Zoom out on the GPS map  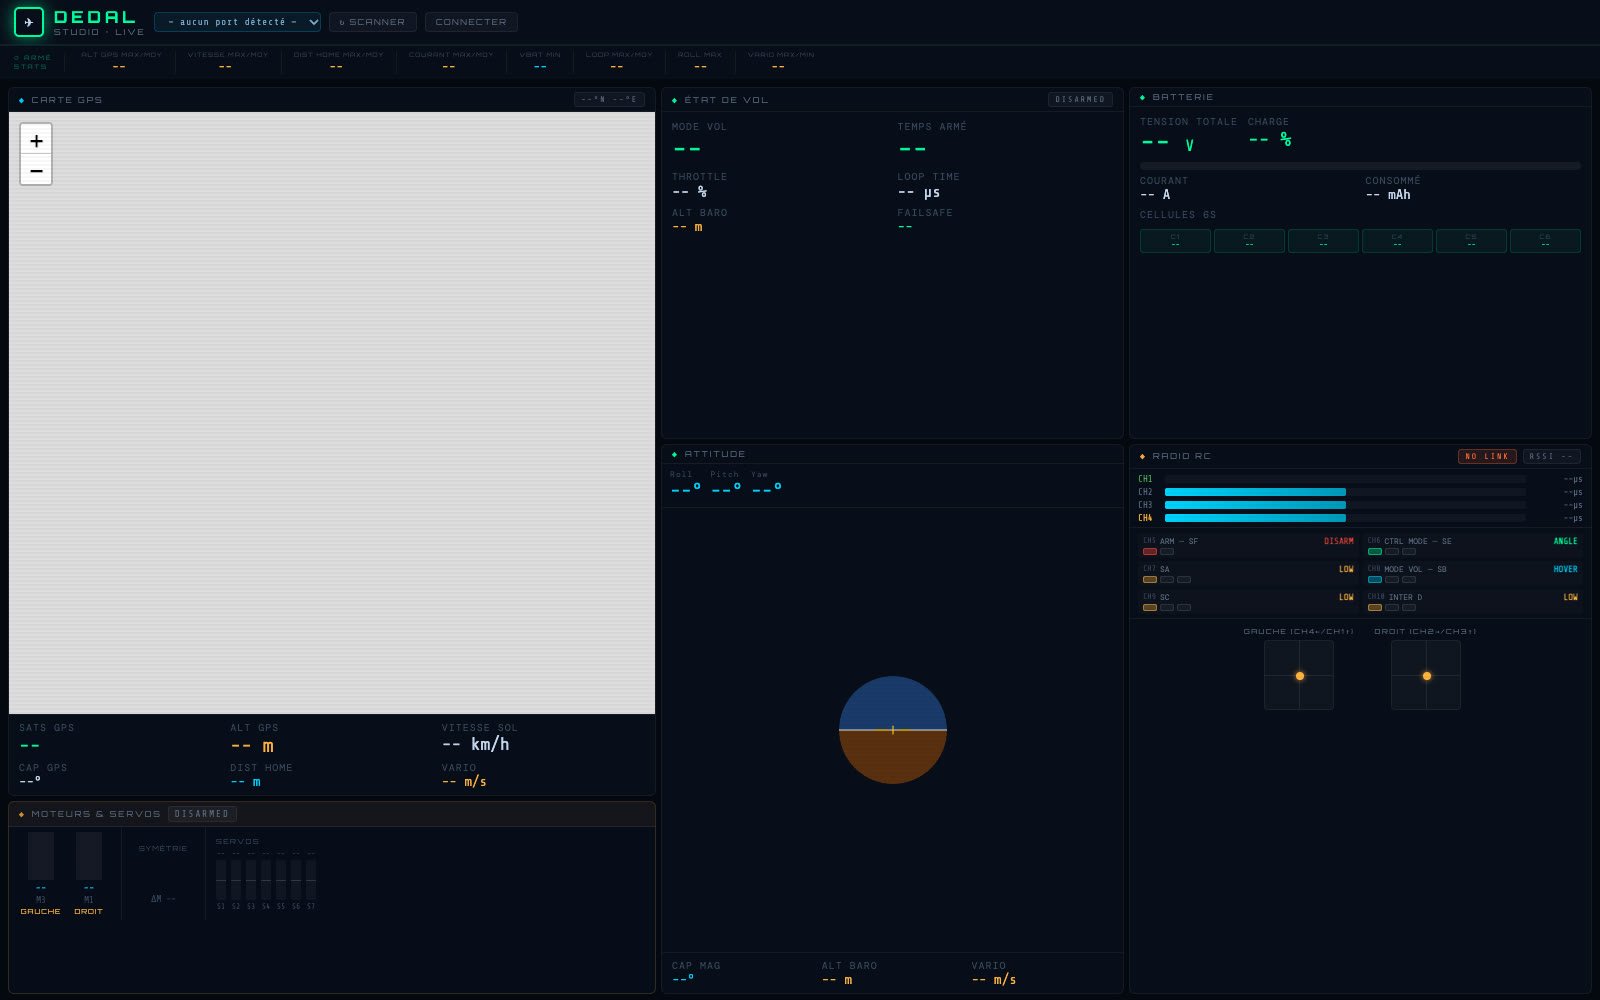36,171
